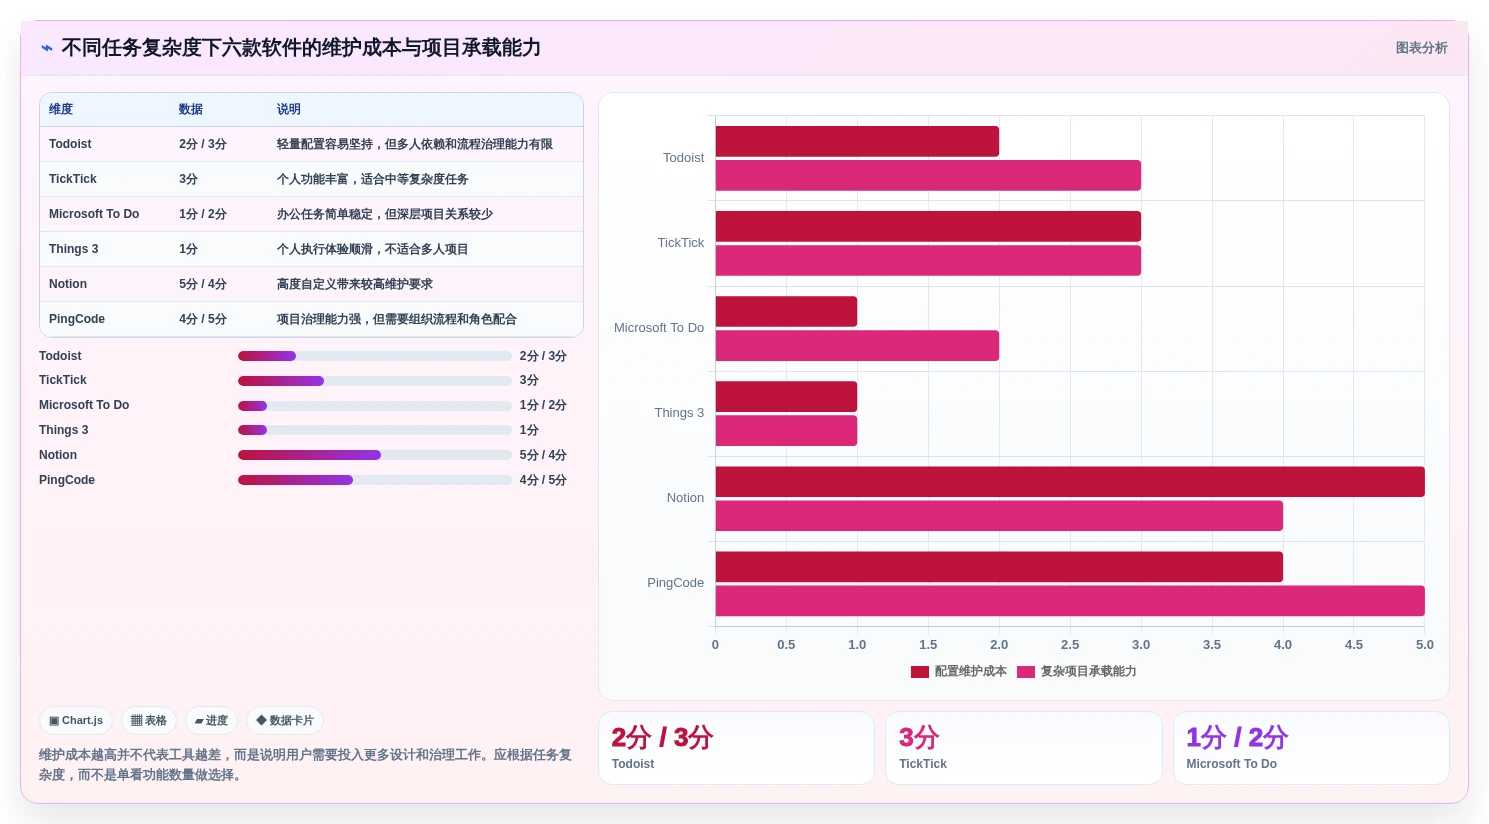Toggle the 复杂项目承载能力 legend swatch
Viewport: 1489px width, 824px height.
[1026, 672]
